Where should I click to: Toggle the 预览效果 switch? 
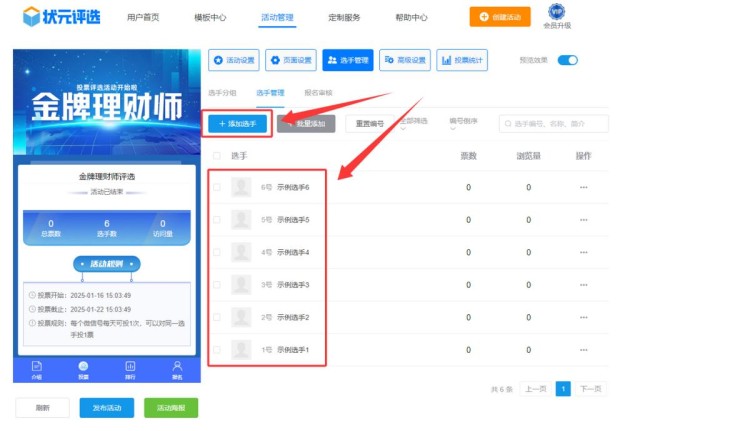pyautogui.click(x=567, y=61)
